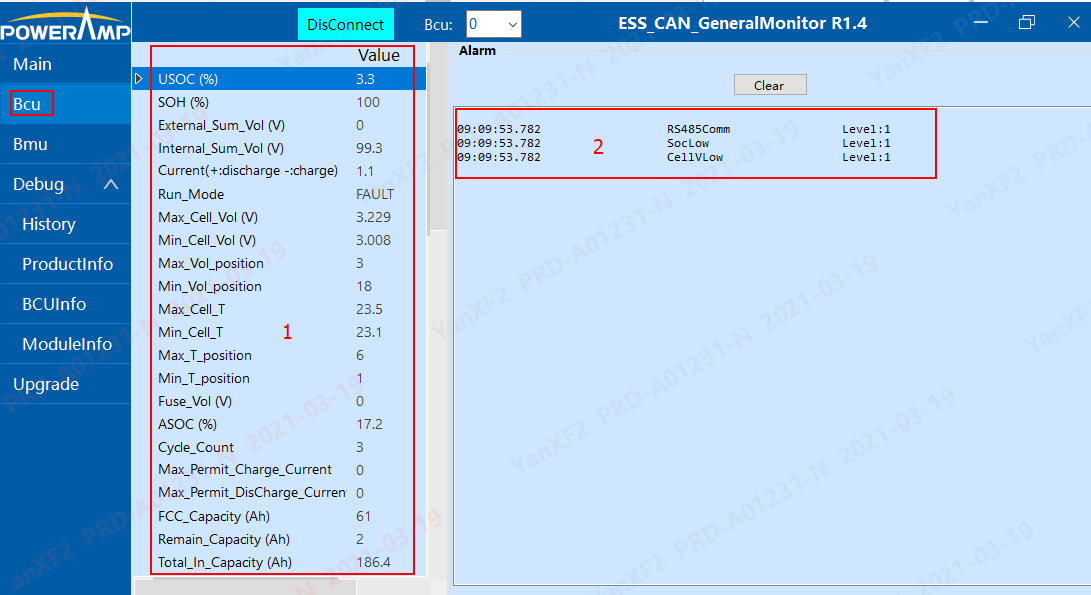Screen dimensions: 1091x595
Task: Switch to the Bcu page
Action: (65, 104)
